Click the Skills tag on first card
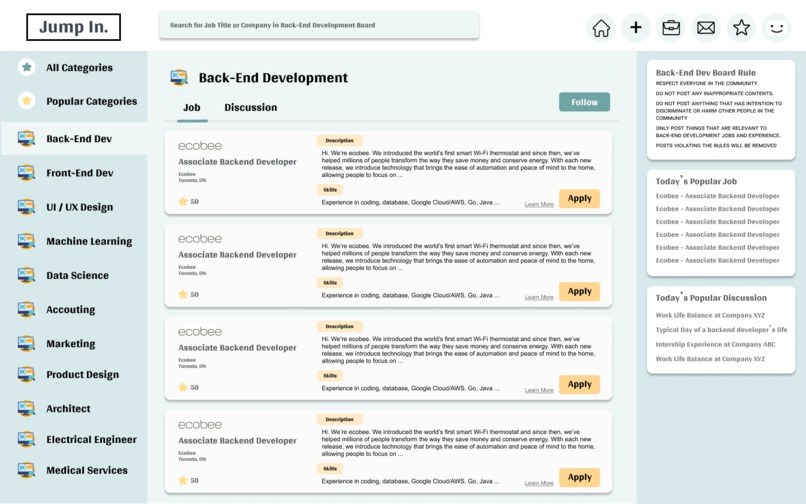The width and height of the screenshot is (806, 504). (329, 190)
